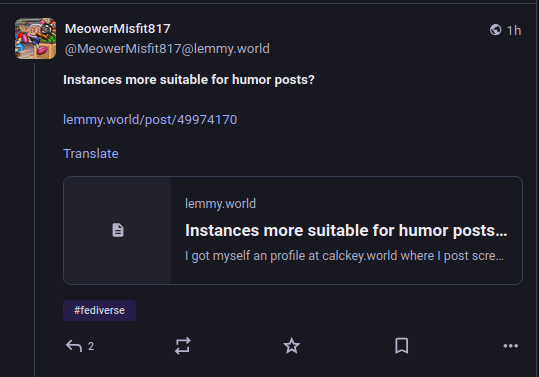Click the preview card description text
This screenshot has height=377, width=539.
coord(344,256)
